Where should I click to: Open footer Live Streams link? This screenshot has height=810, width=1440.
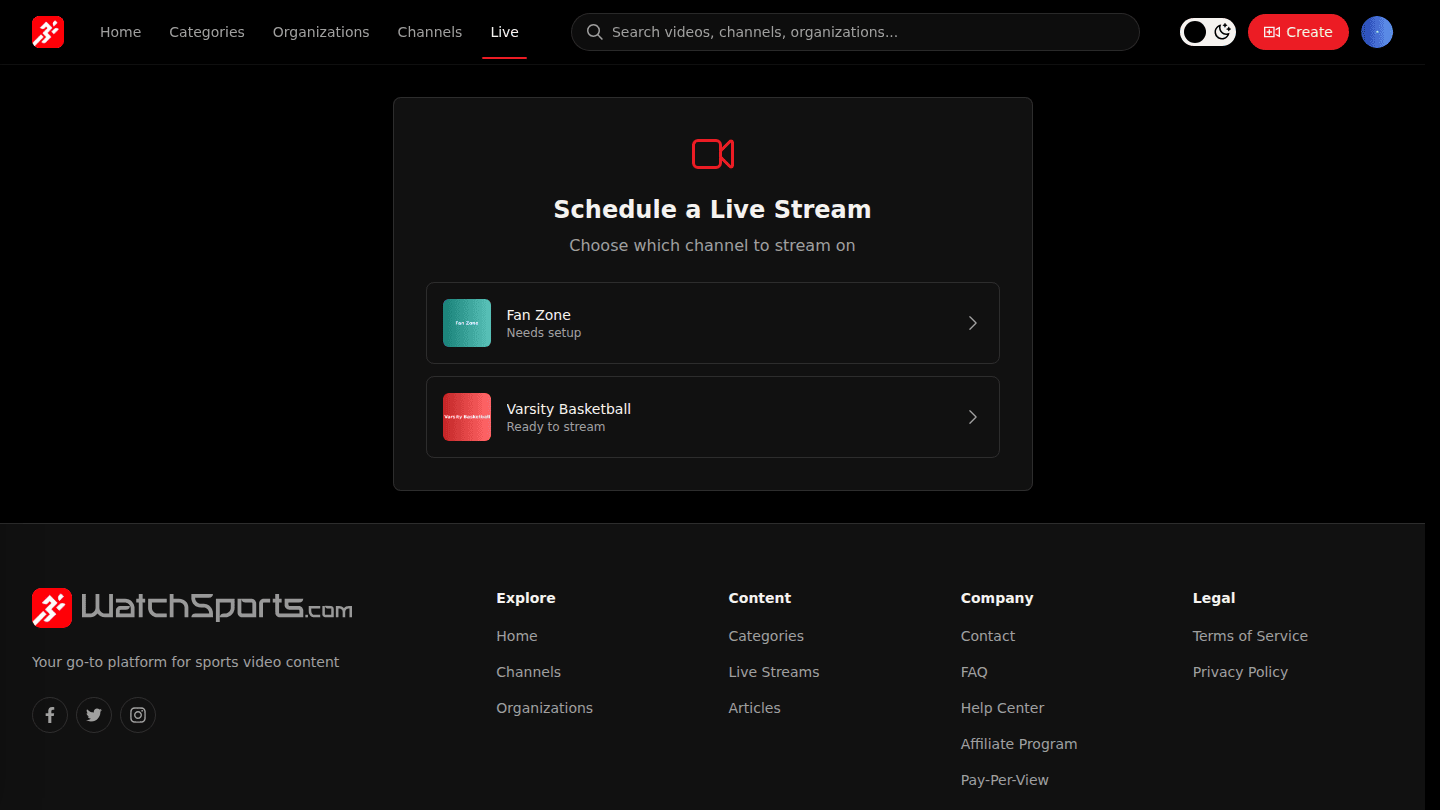pos(774,672)
